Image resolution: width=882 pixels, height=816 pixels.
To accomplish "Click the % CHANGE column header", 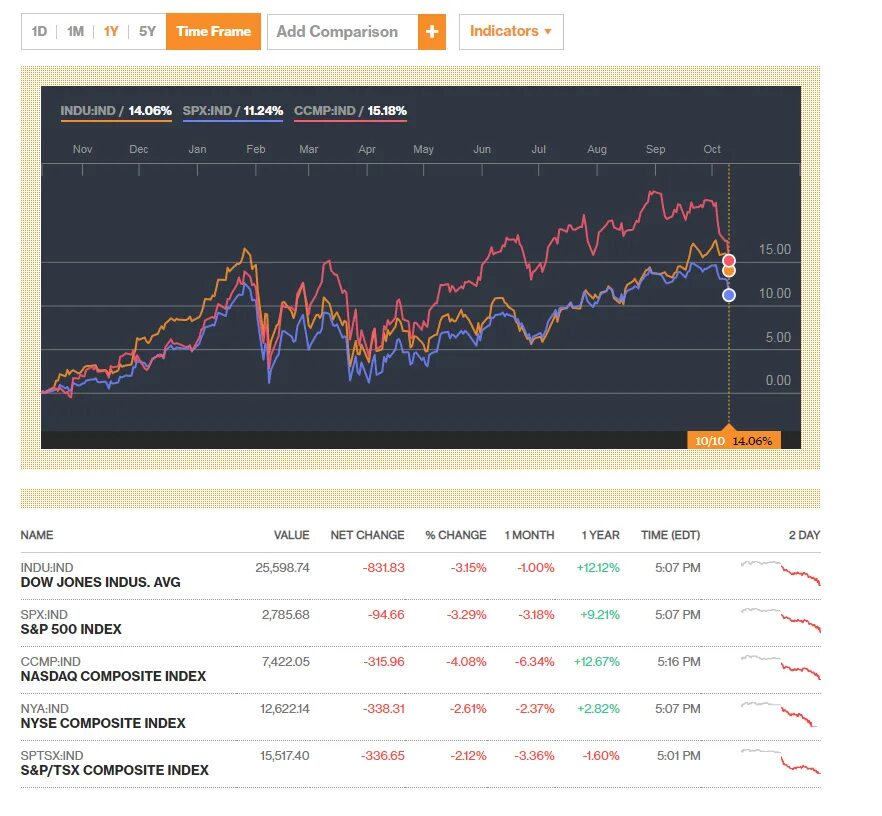I will [456, 535].
